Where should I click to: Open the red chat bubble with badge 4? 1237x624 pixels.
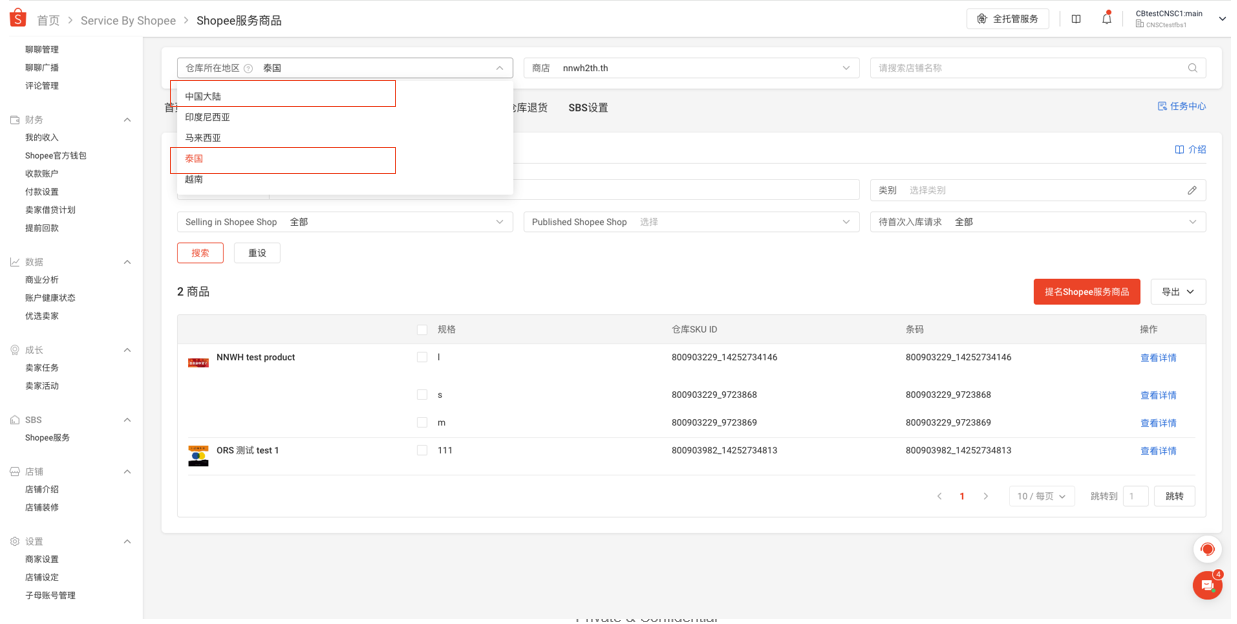click(1207, 584)
